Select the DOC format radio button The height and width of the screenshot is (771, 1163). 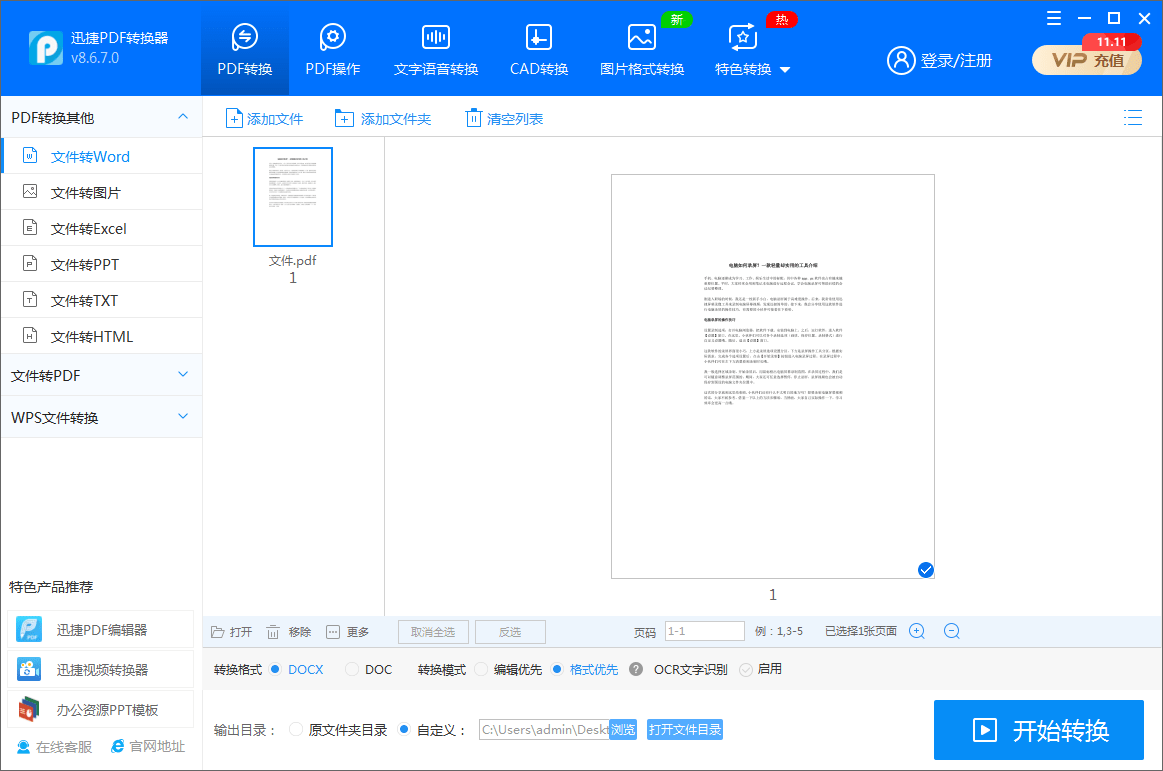[x=352, y=669]
